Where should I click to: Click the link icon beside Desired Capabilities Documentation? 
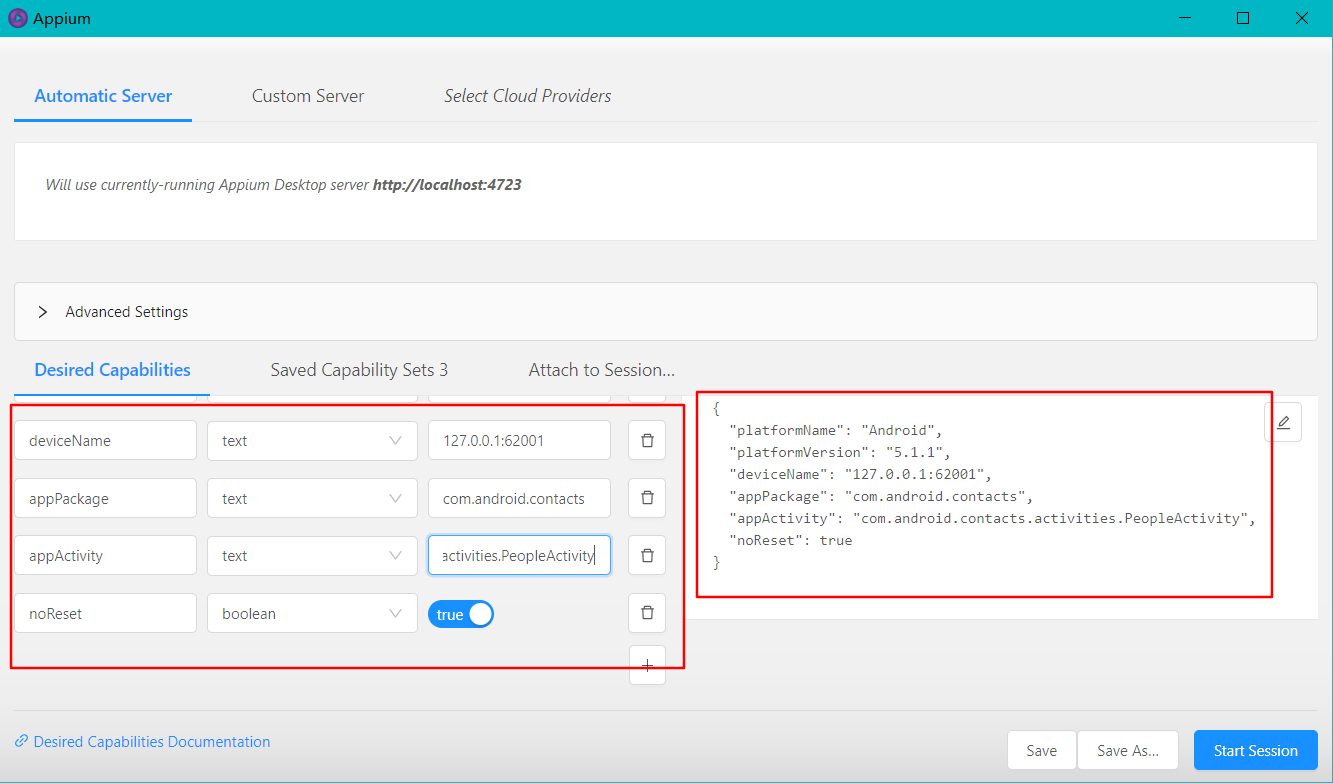click(22, 741)
